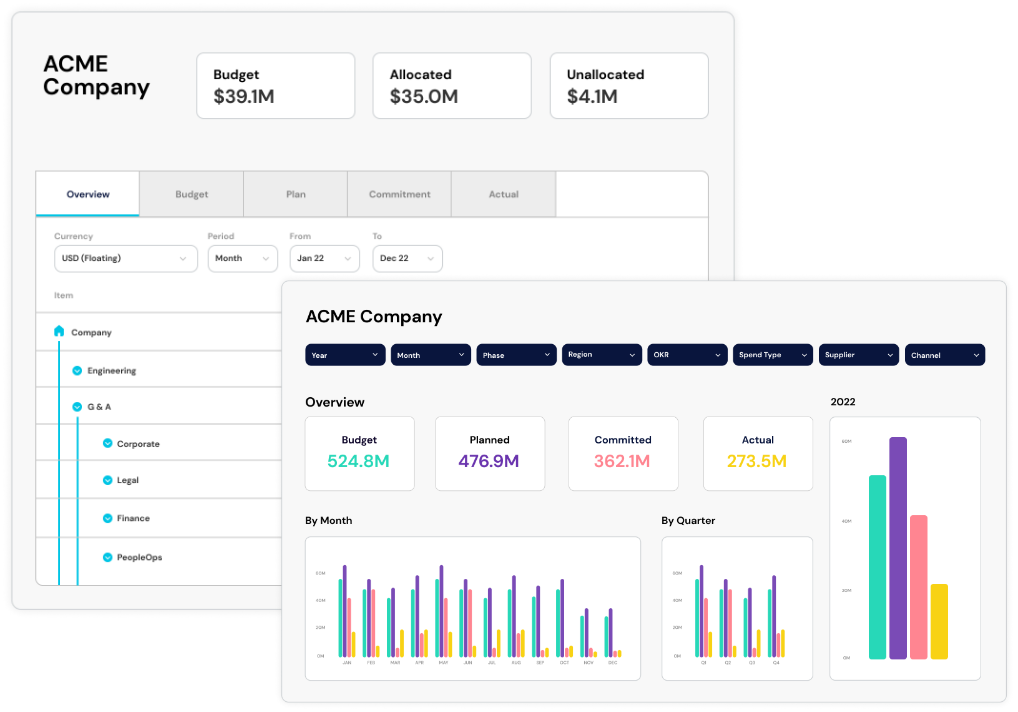Click the Legal row chevron icon
The height and width of the screenshot is (712, 1018).
pyautogui.click(x=107, y=481)
